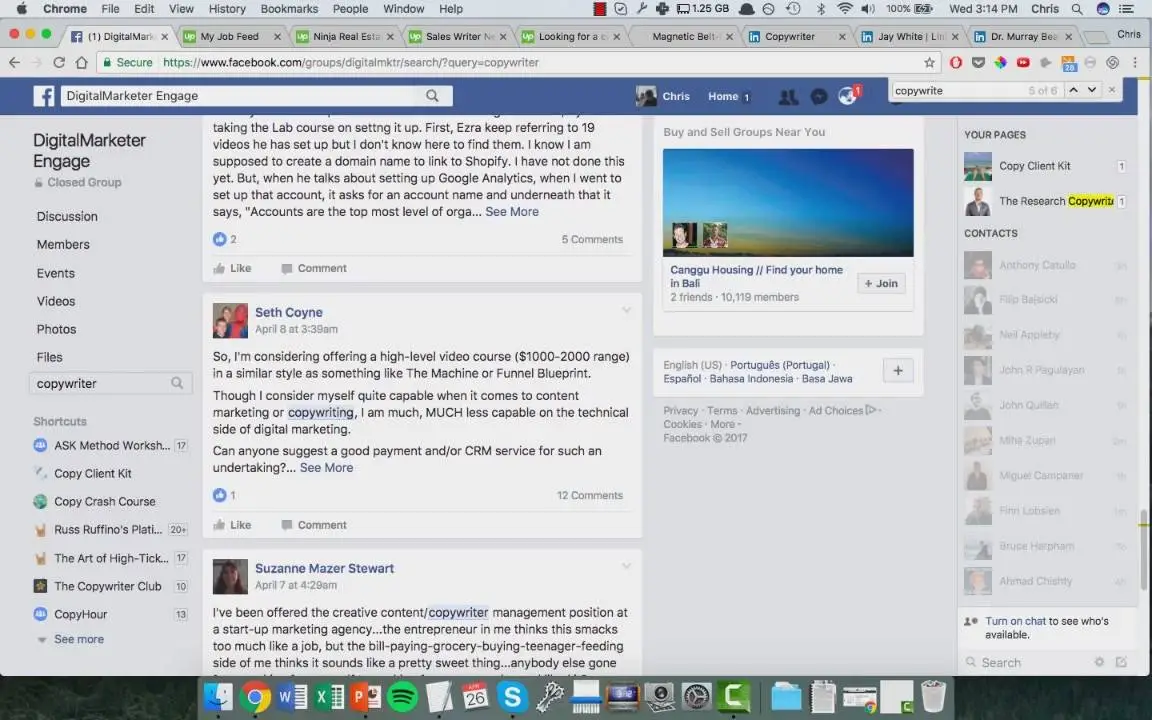Open the group's Files section
Viewport: 1152px width, 720px height.
click(49, 357)
